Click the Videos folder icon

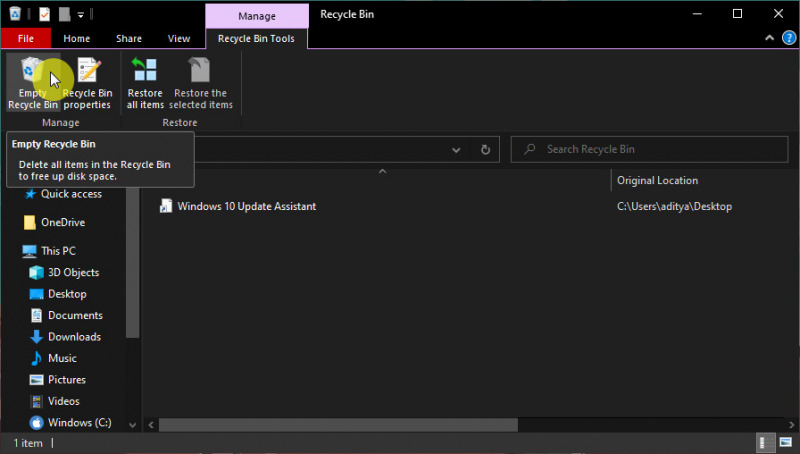(x=36, y=401)
